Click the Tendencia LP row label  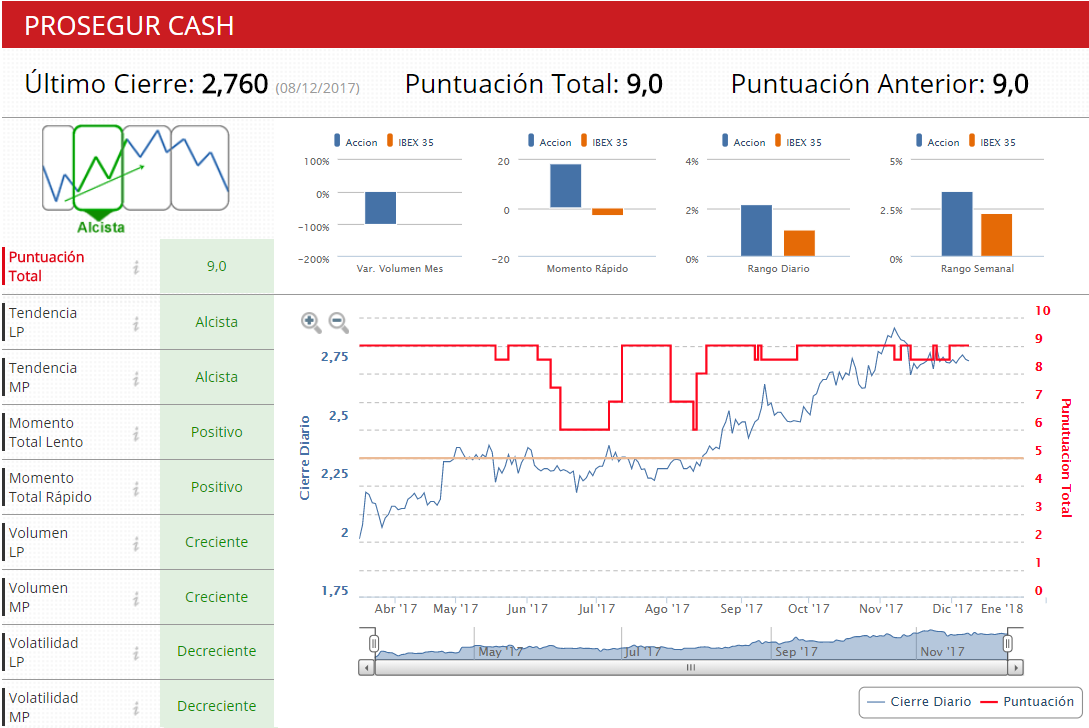[43, 322]
